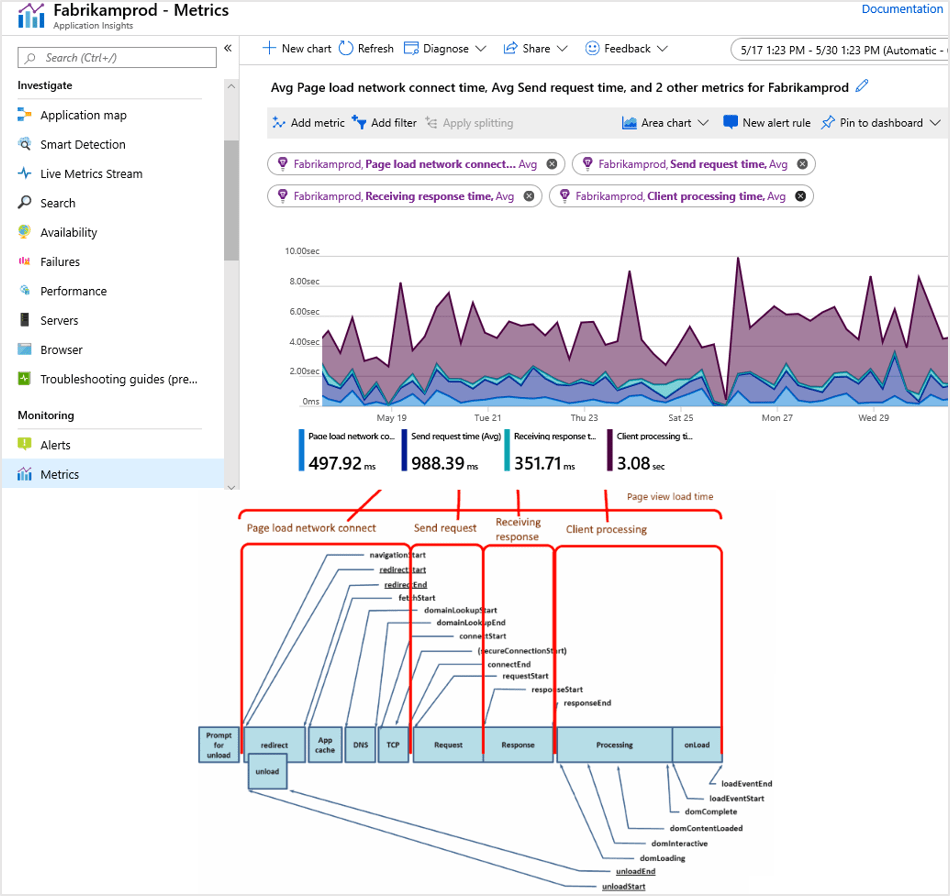
Task: Click the sidebar search field
Action: (116, 58)
